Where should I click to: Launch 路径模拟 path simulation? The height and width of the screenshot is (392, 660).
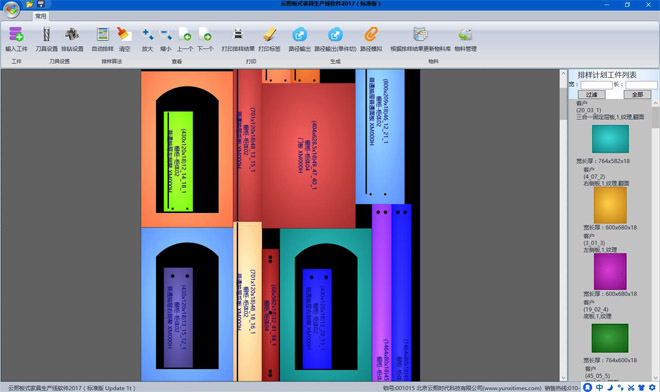[x=371, y=39]
